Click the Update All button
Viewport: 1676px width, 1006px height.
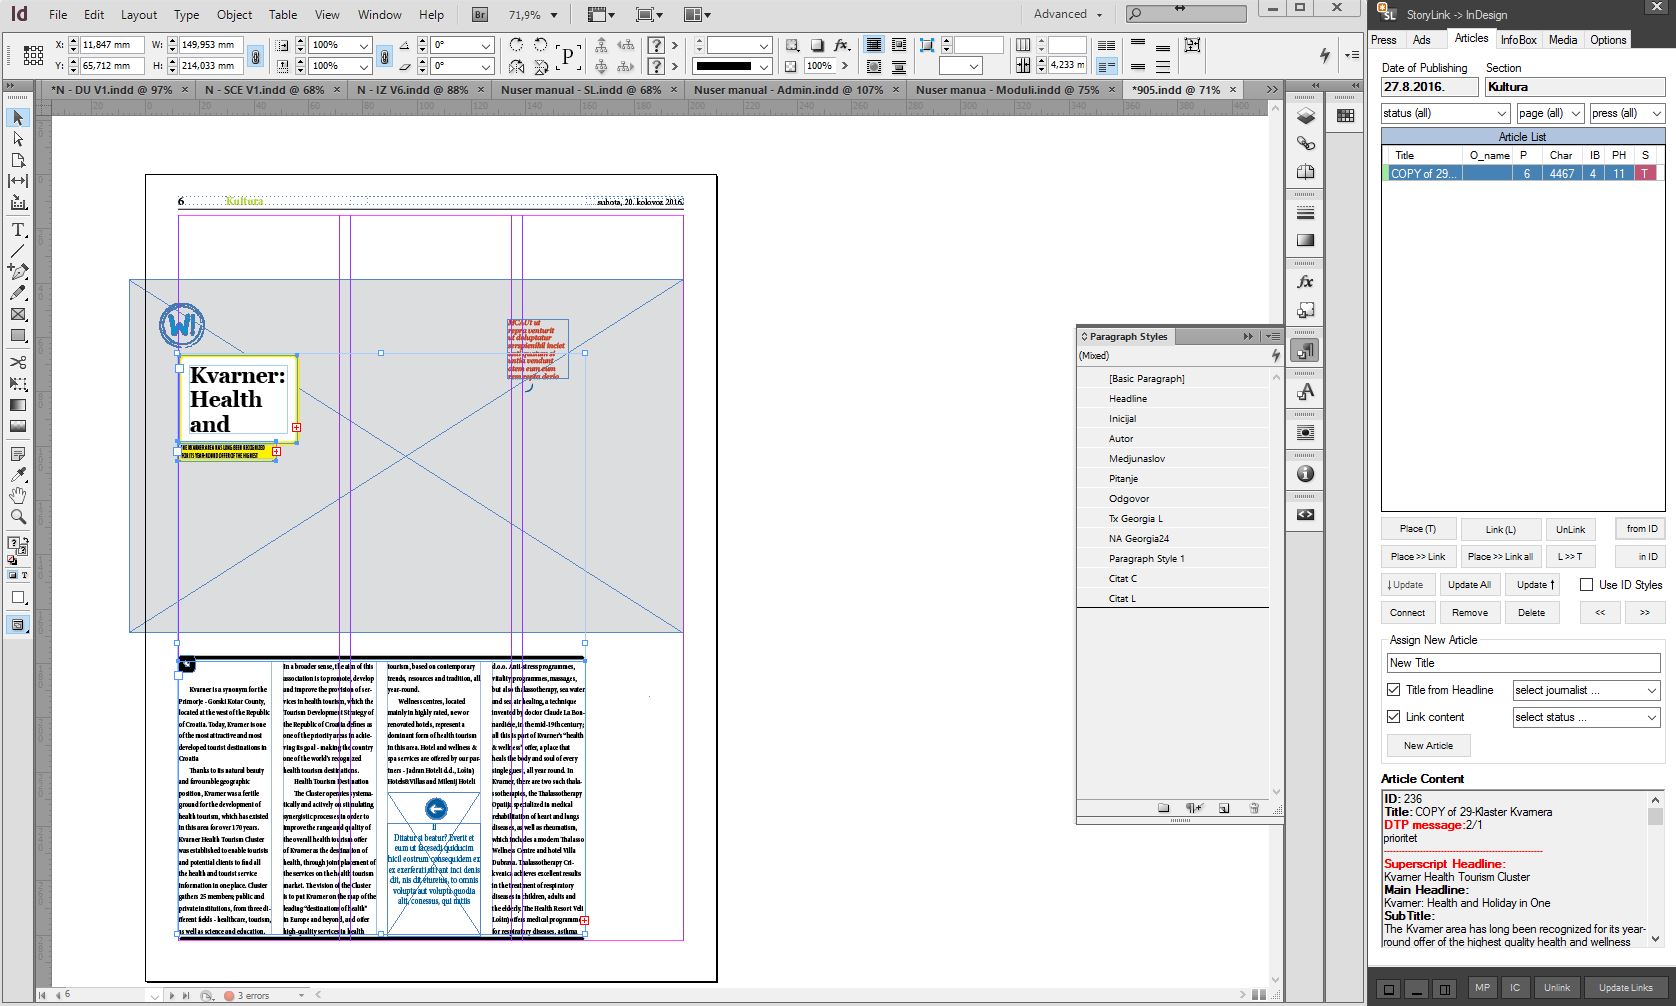pos(1469,585)
